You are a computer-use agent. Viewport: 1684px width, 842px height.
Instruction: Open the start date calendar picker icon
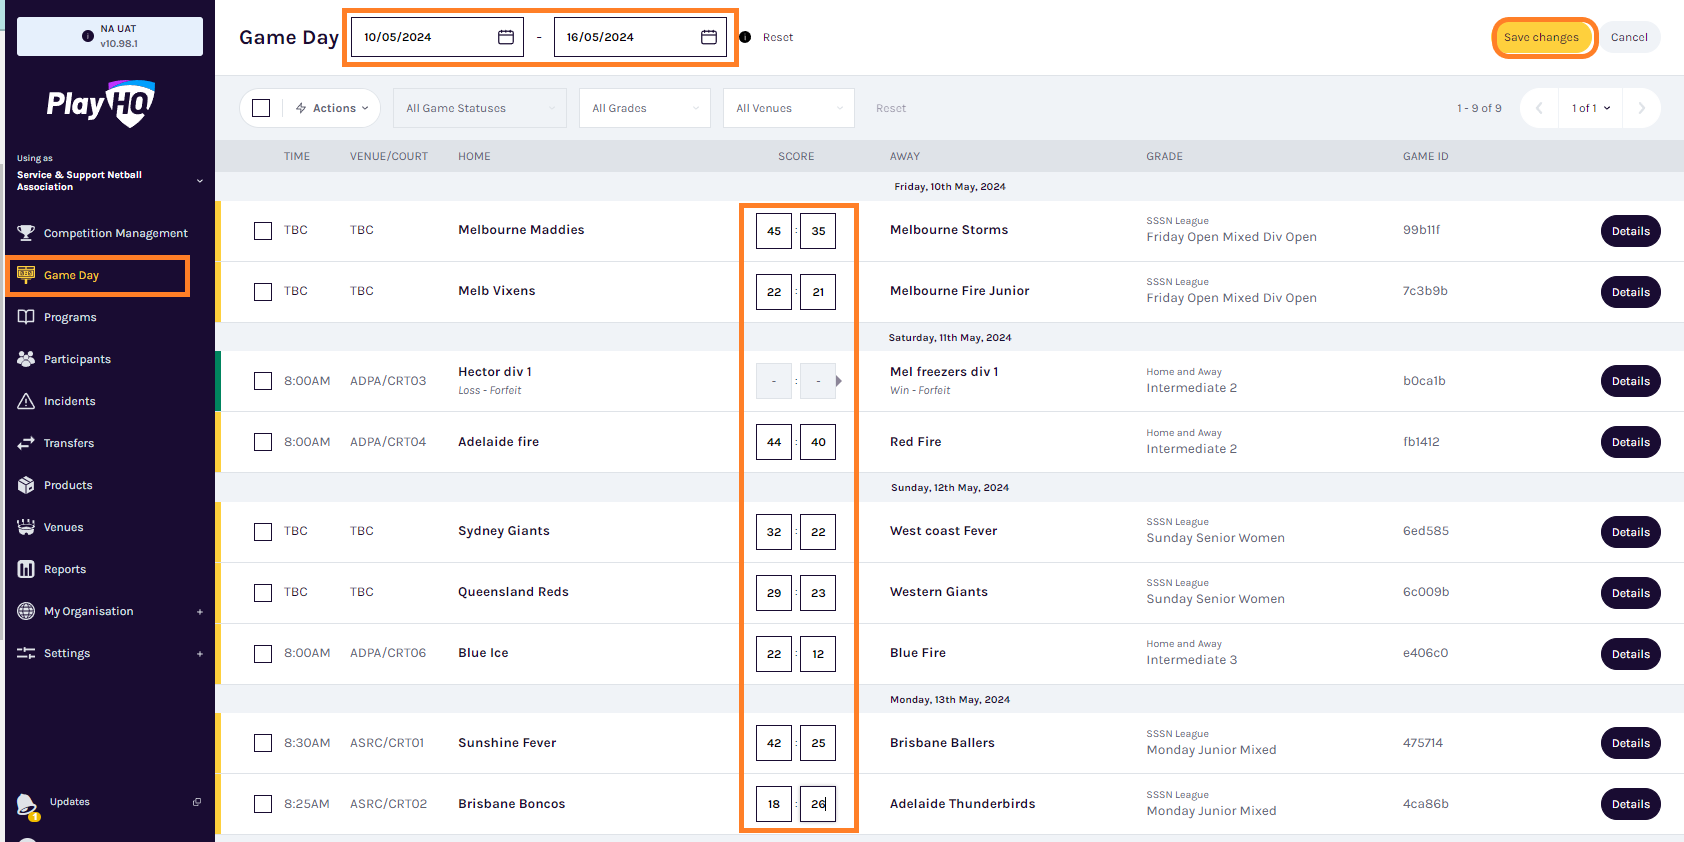click(x=506, y=37)
